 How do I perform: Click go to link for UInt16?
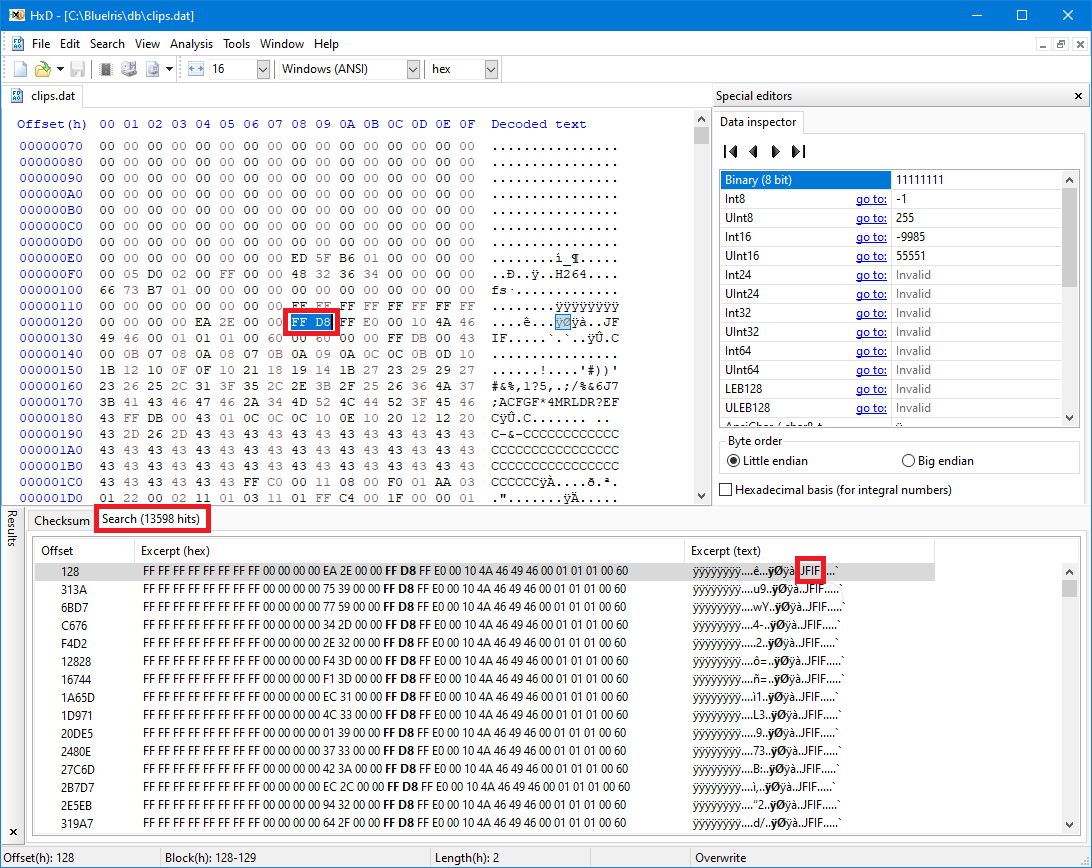(x=871, y=256)
